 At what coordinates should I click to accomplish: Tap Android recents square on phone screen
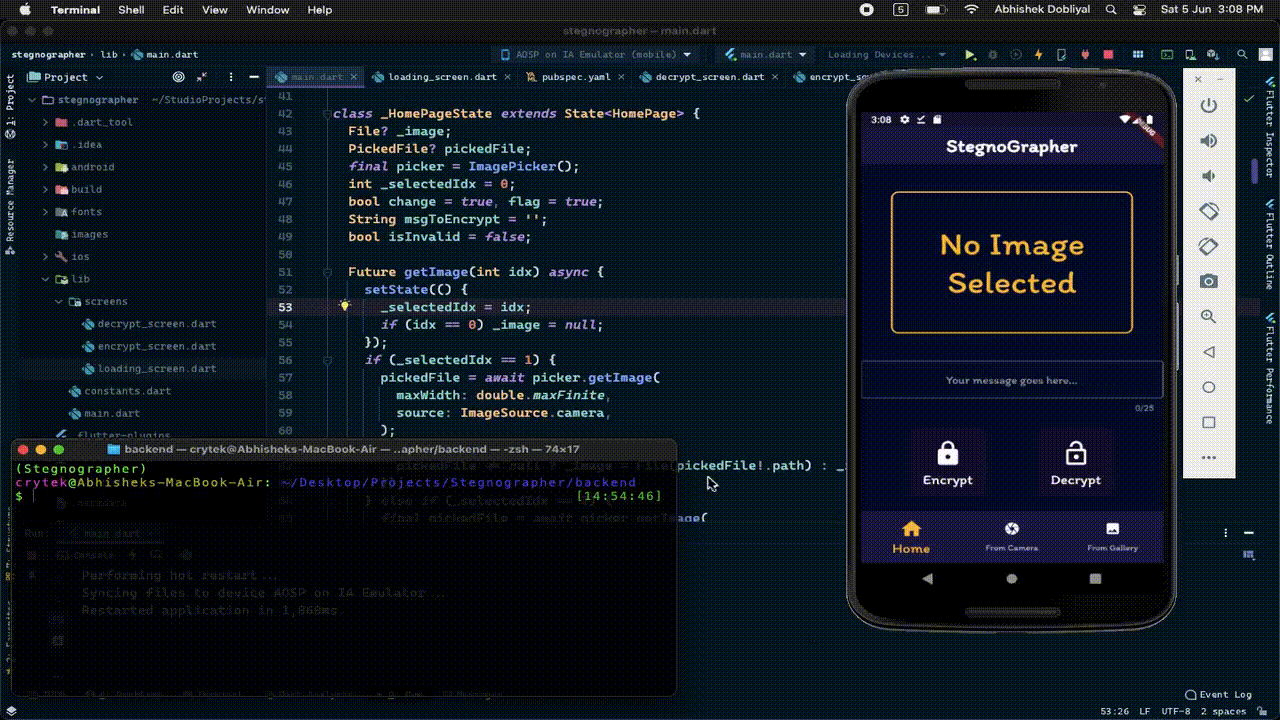click(x=1095, y=579)
